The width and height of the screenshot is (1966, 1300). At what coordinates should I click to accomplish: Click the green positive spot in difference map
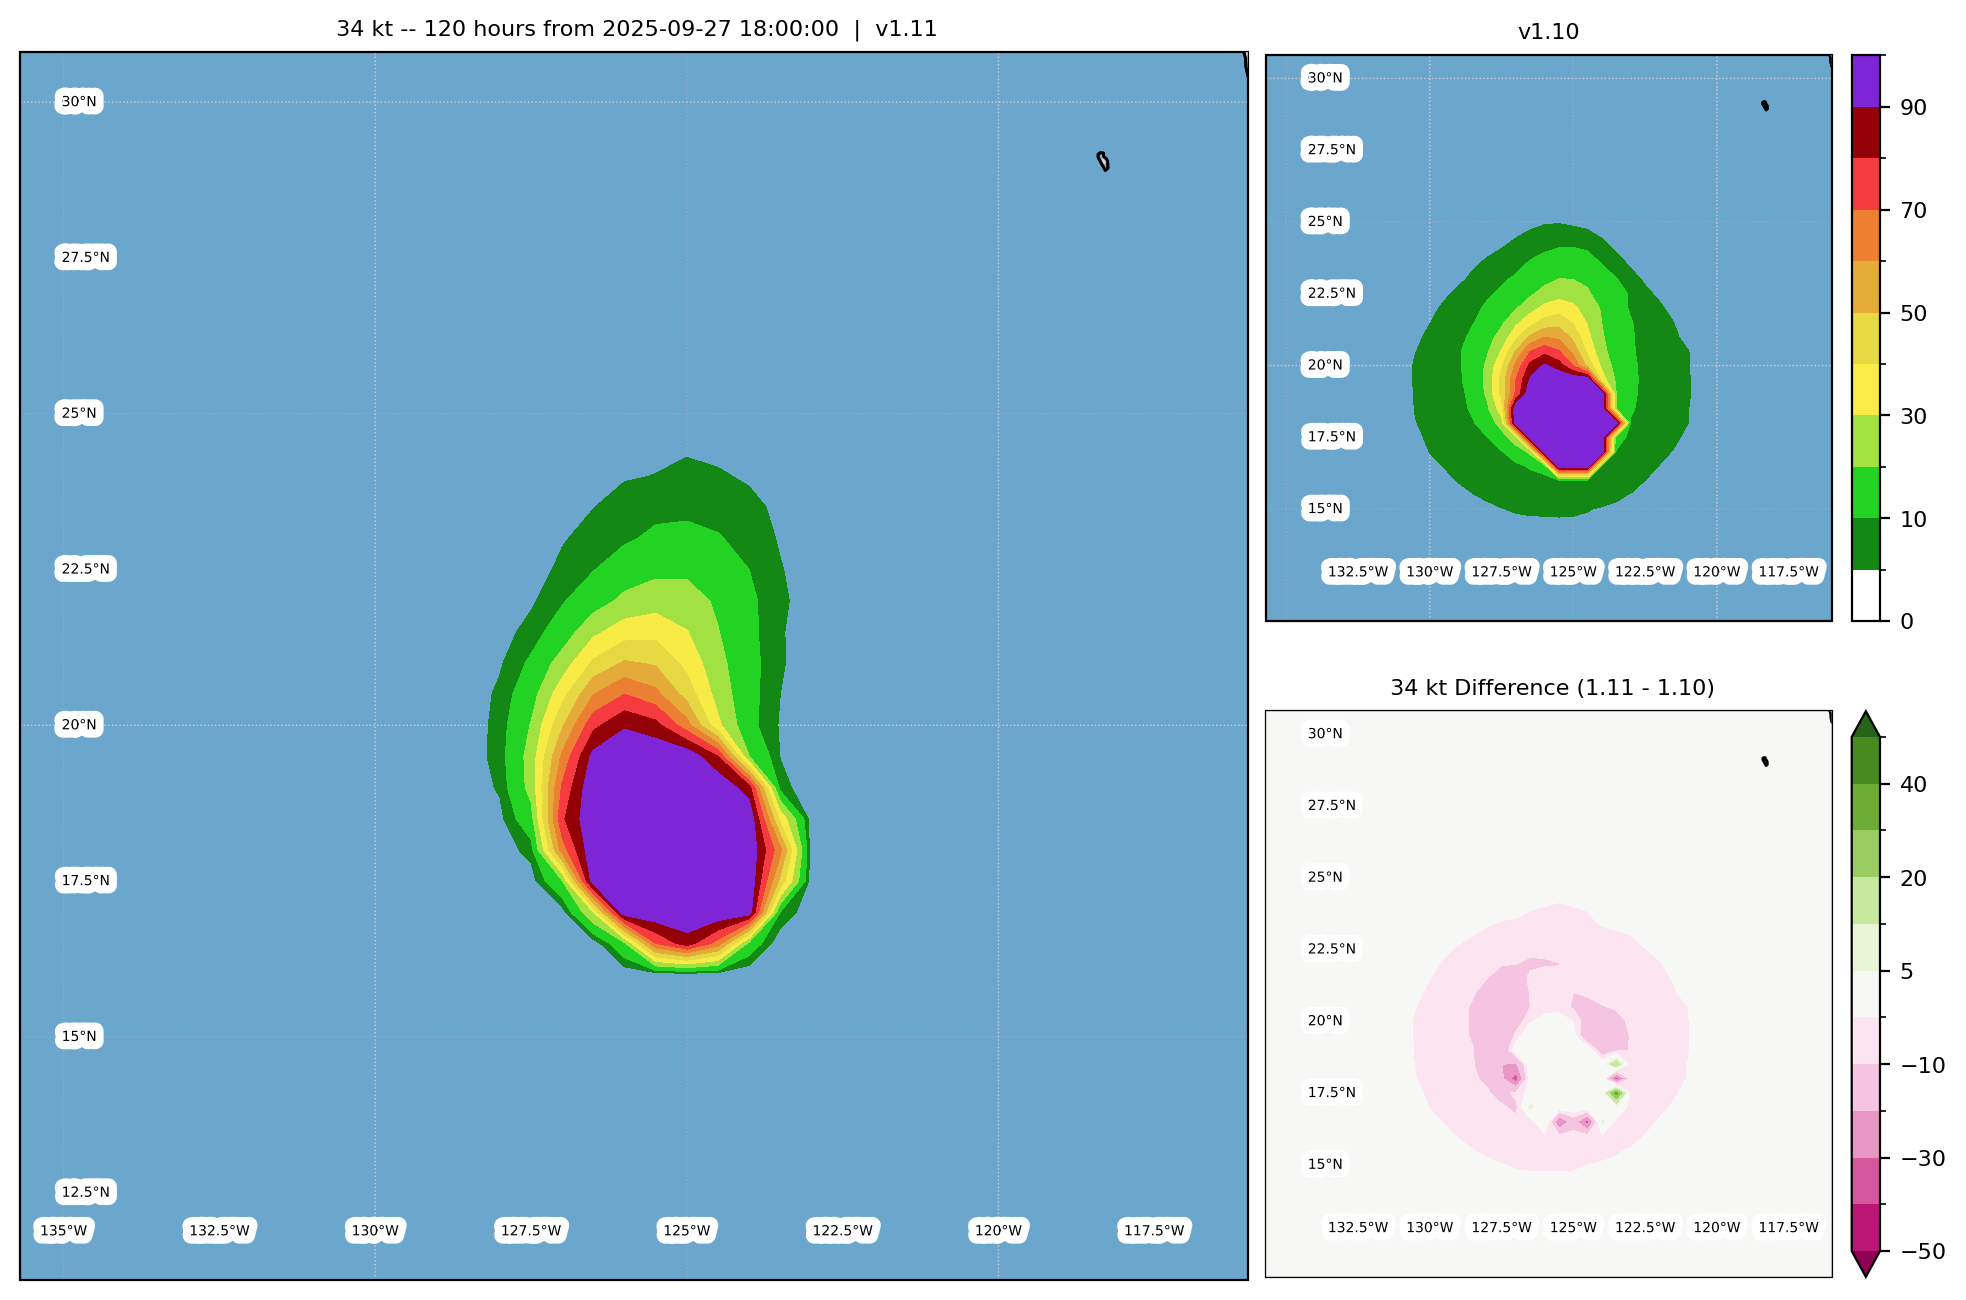click(x=1616, y=1094)
